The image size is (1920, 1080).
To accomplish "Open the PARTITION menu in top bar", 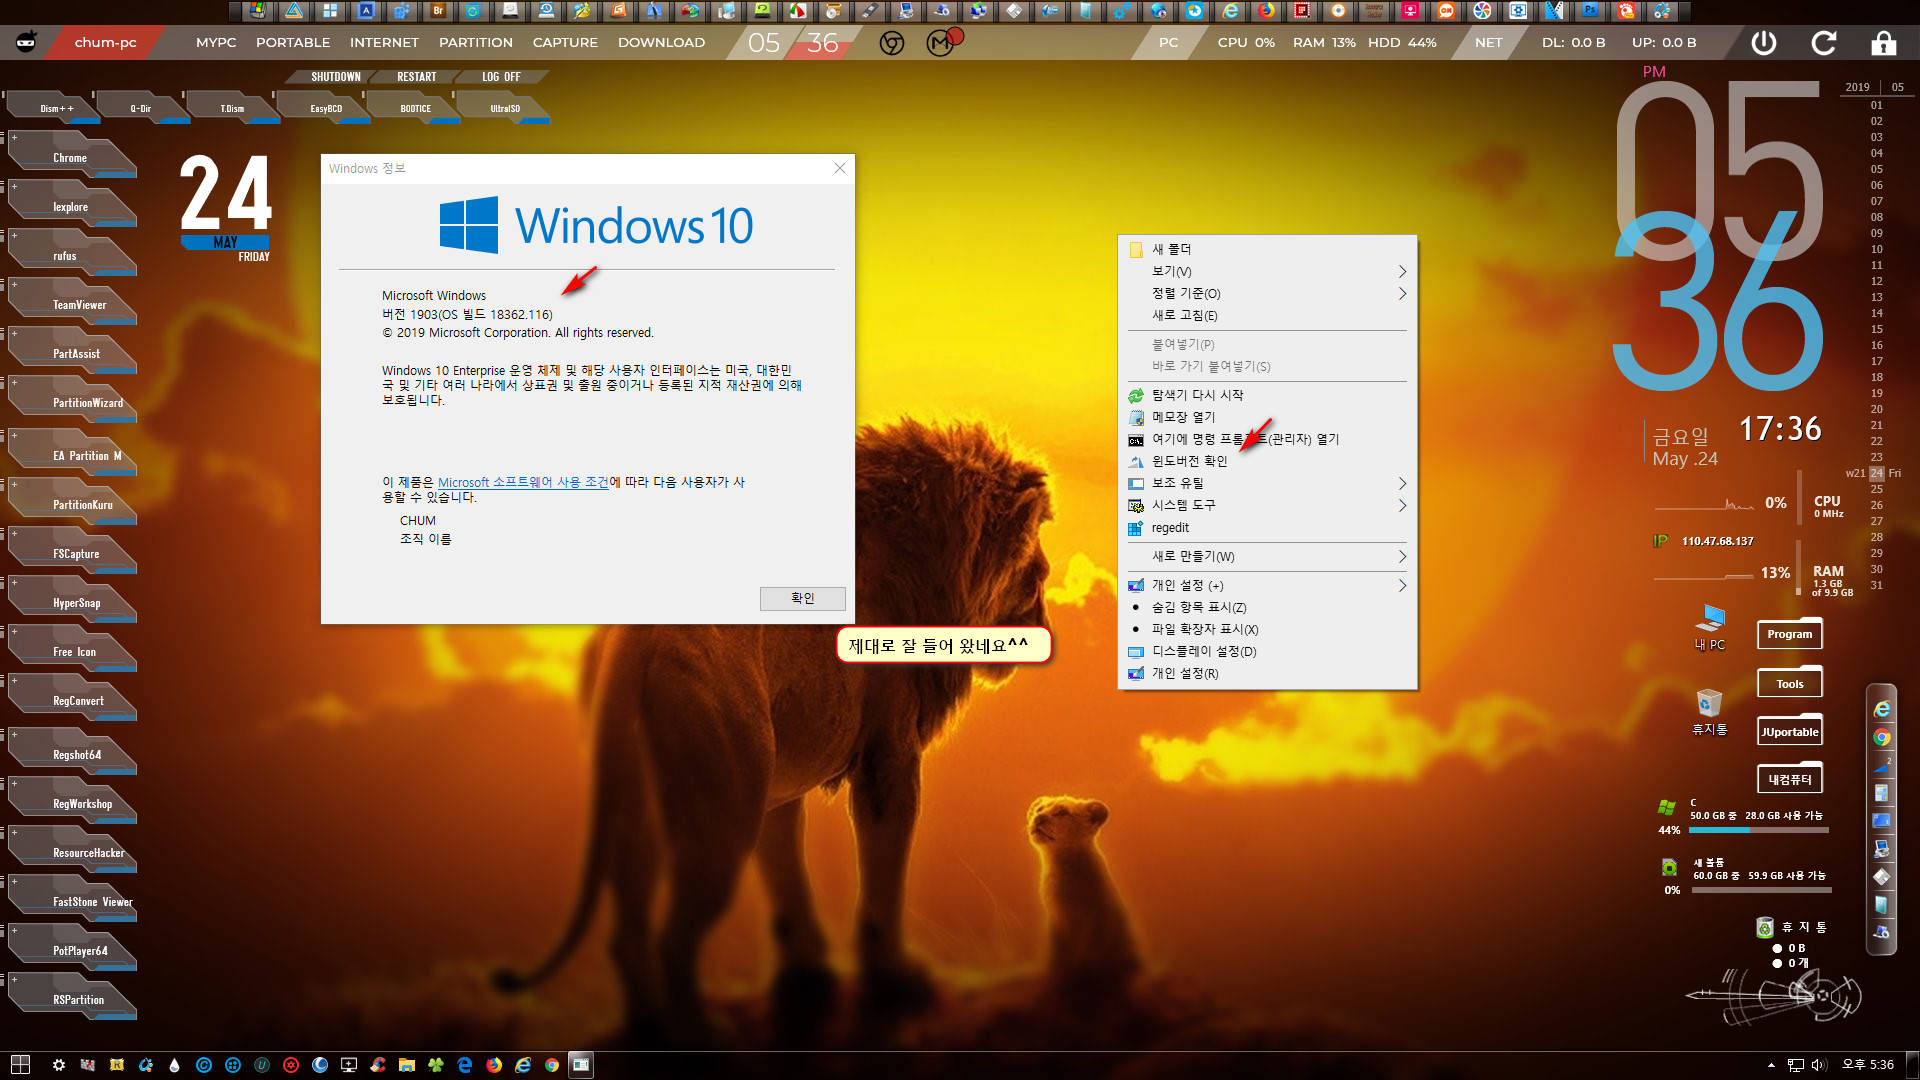I will [x=476, y=43].
